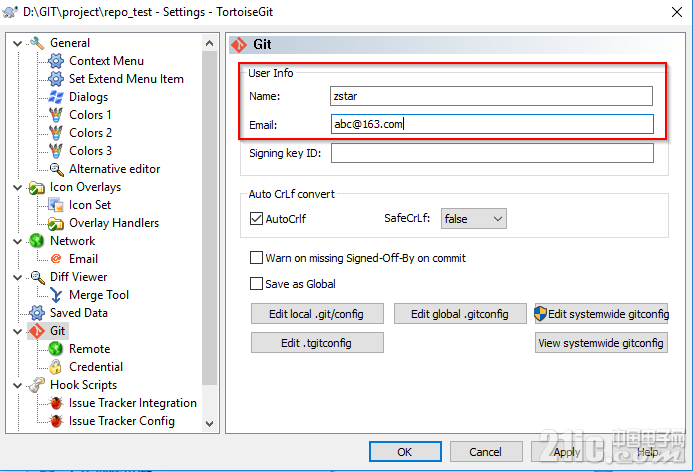Click the Cancel button
693x472 pixels.
(486, 452)
